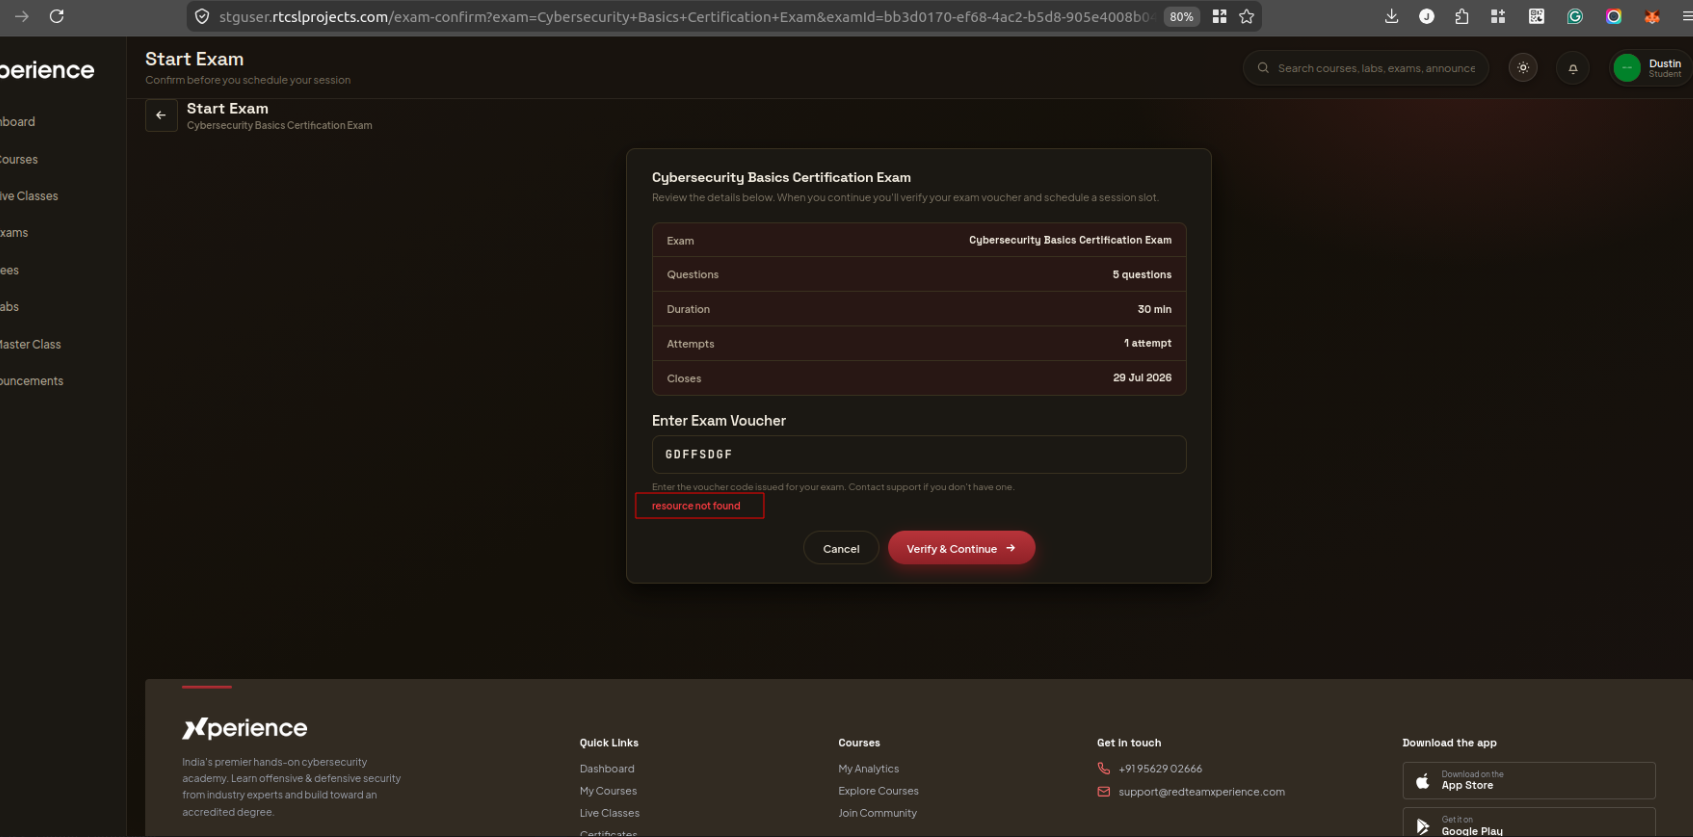The height and width of the screenshot is (837, 1693).
Task: Click the phone icon in Get in touch
Action: click(1104, 769)
